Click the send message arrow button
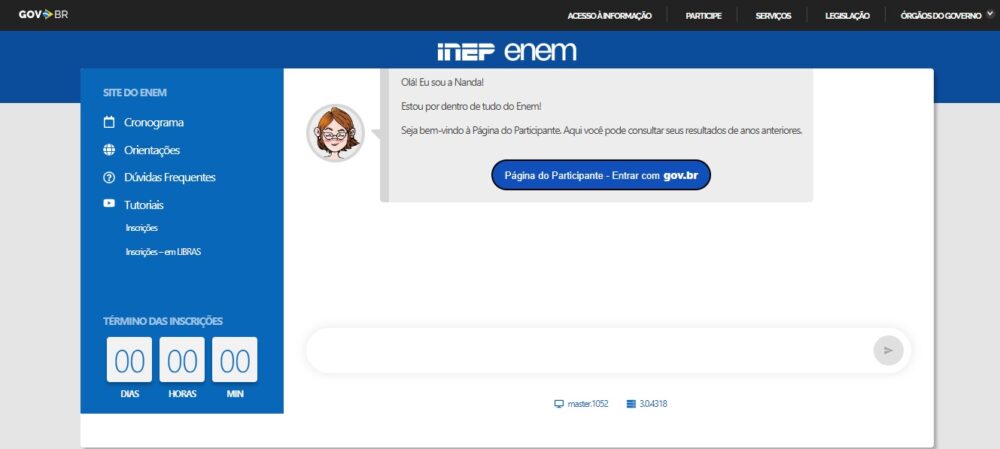This screenshot has height=449, width=1000. pos(888,350)
